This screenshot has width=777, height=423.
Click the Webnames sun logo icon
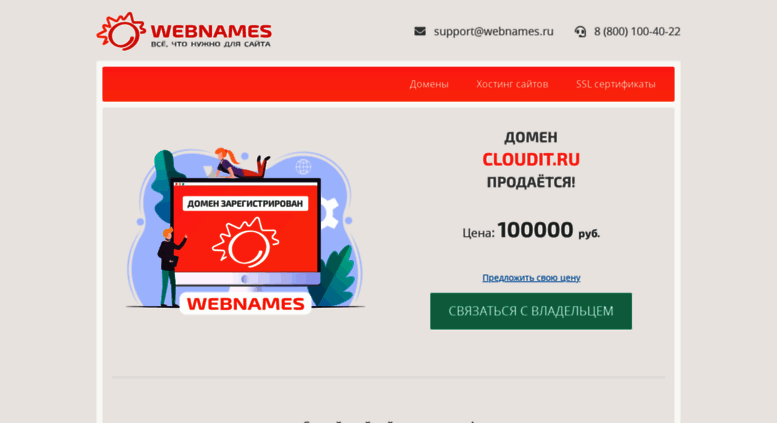121,31
